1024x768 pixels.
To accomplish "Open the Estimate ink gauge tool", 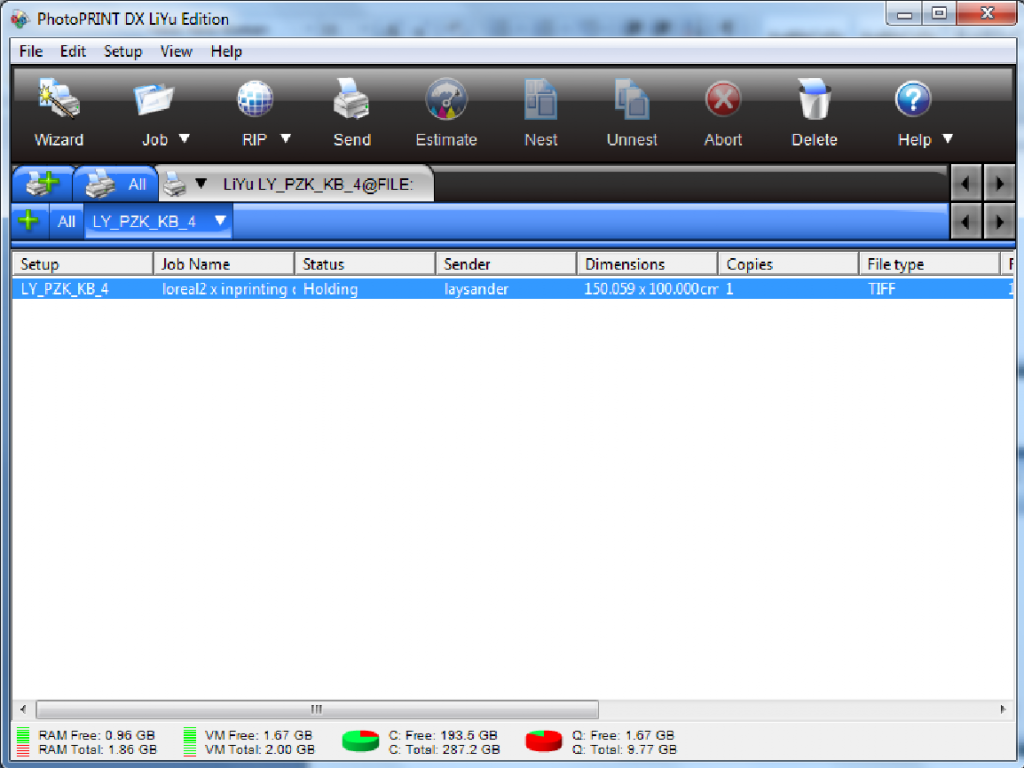I will coord(446,102).
